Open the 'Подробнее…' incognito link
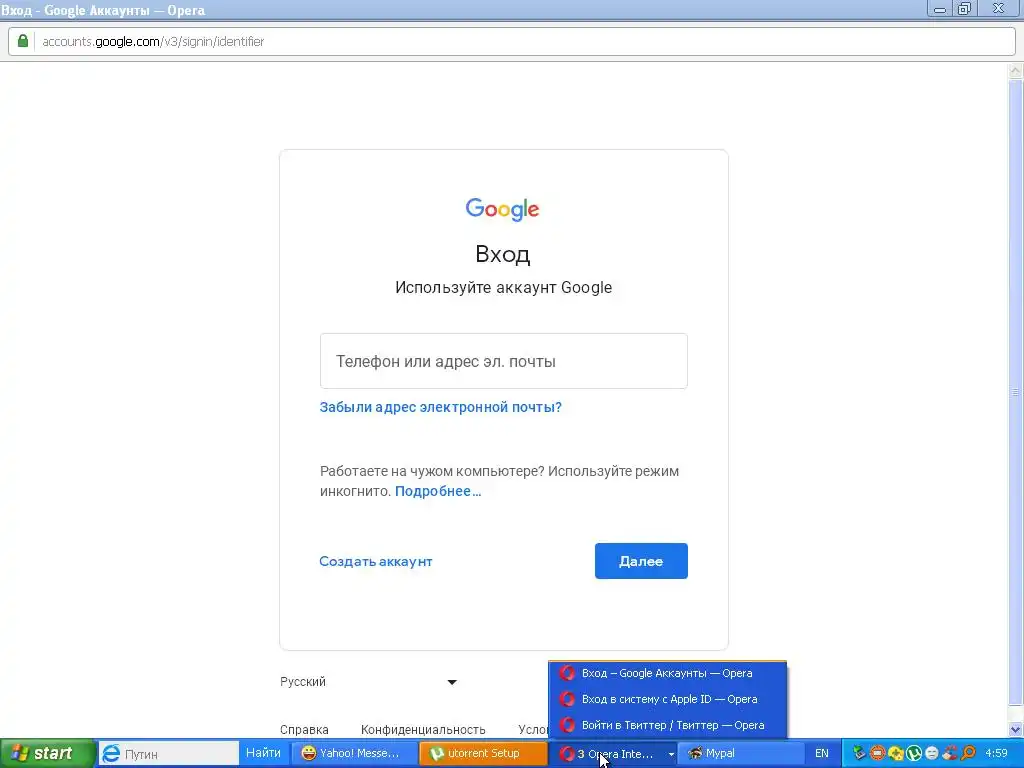The image size is (1024, 768). (x=438, y=491)
